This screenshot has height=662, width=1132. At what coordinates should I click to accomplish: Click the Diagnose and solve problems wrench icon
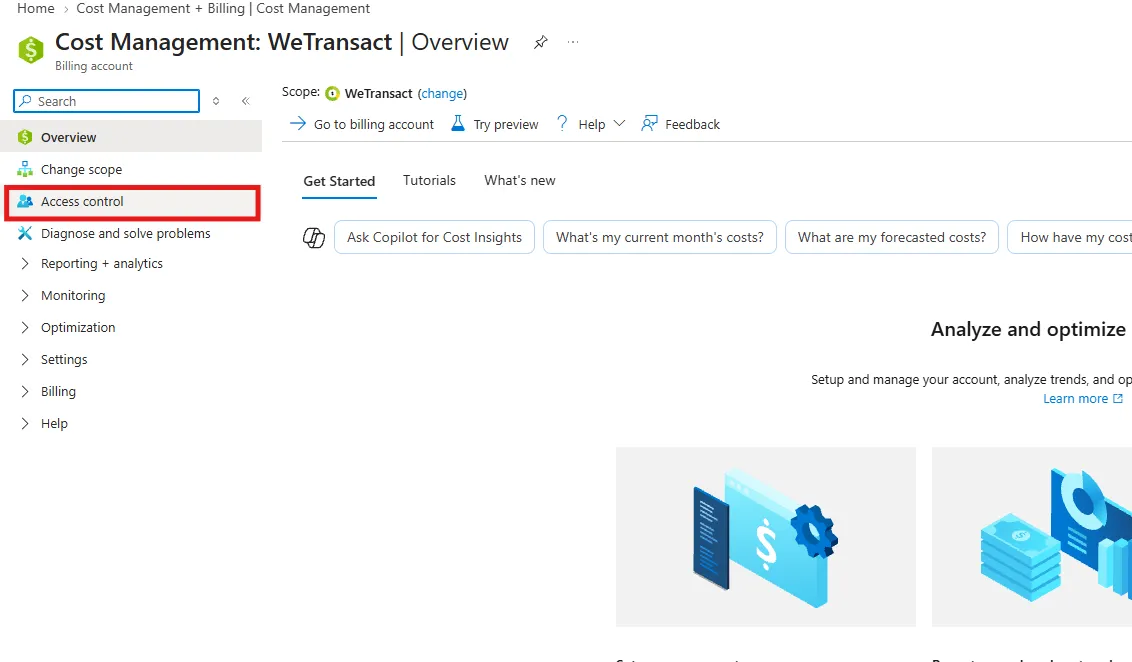(x=25, y=233)
